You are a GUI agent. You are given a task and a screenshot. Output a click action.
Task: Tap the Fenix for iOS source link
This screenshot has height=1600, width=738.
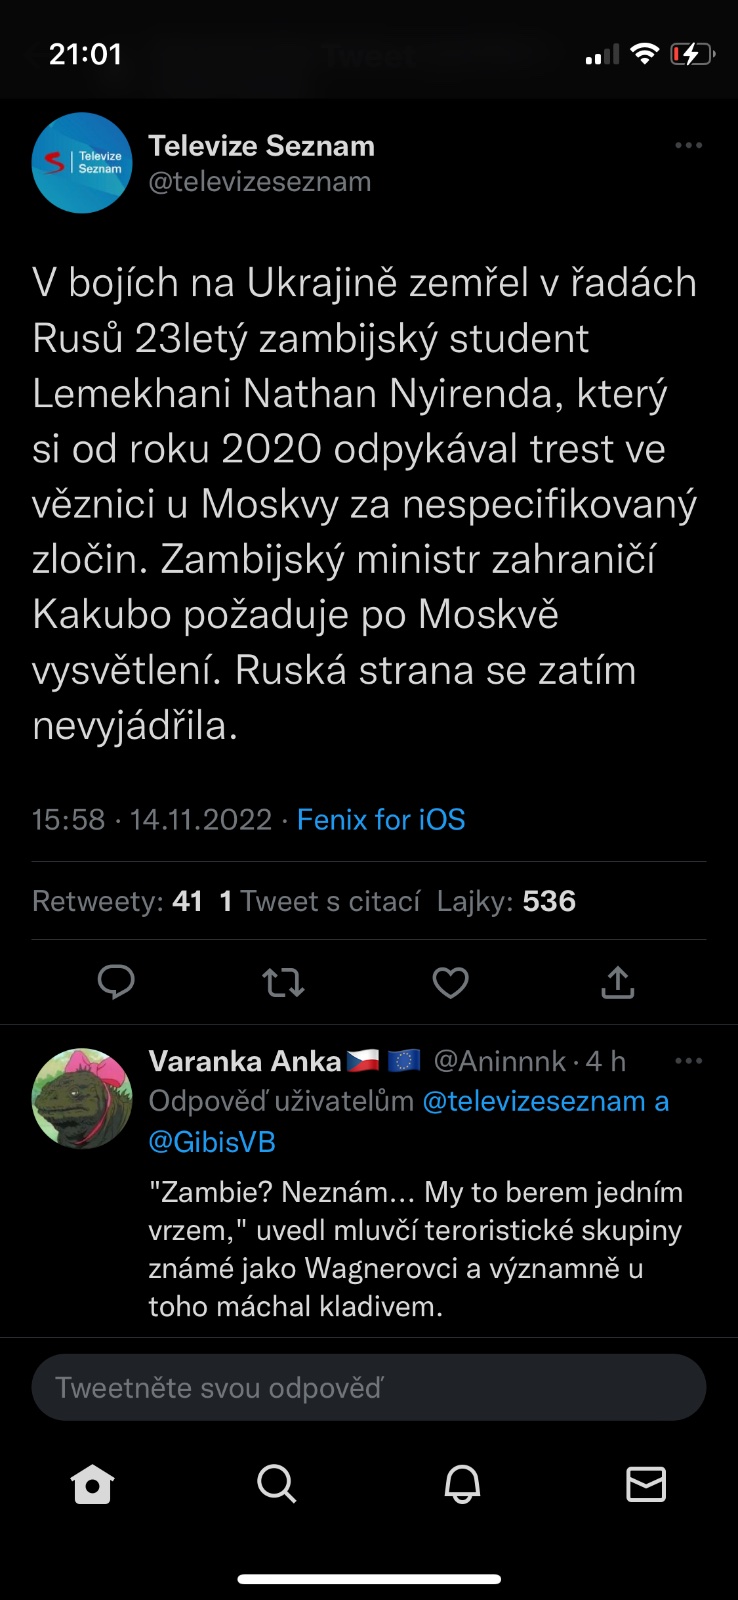coord(381,820)
